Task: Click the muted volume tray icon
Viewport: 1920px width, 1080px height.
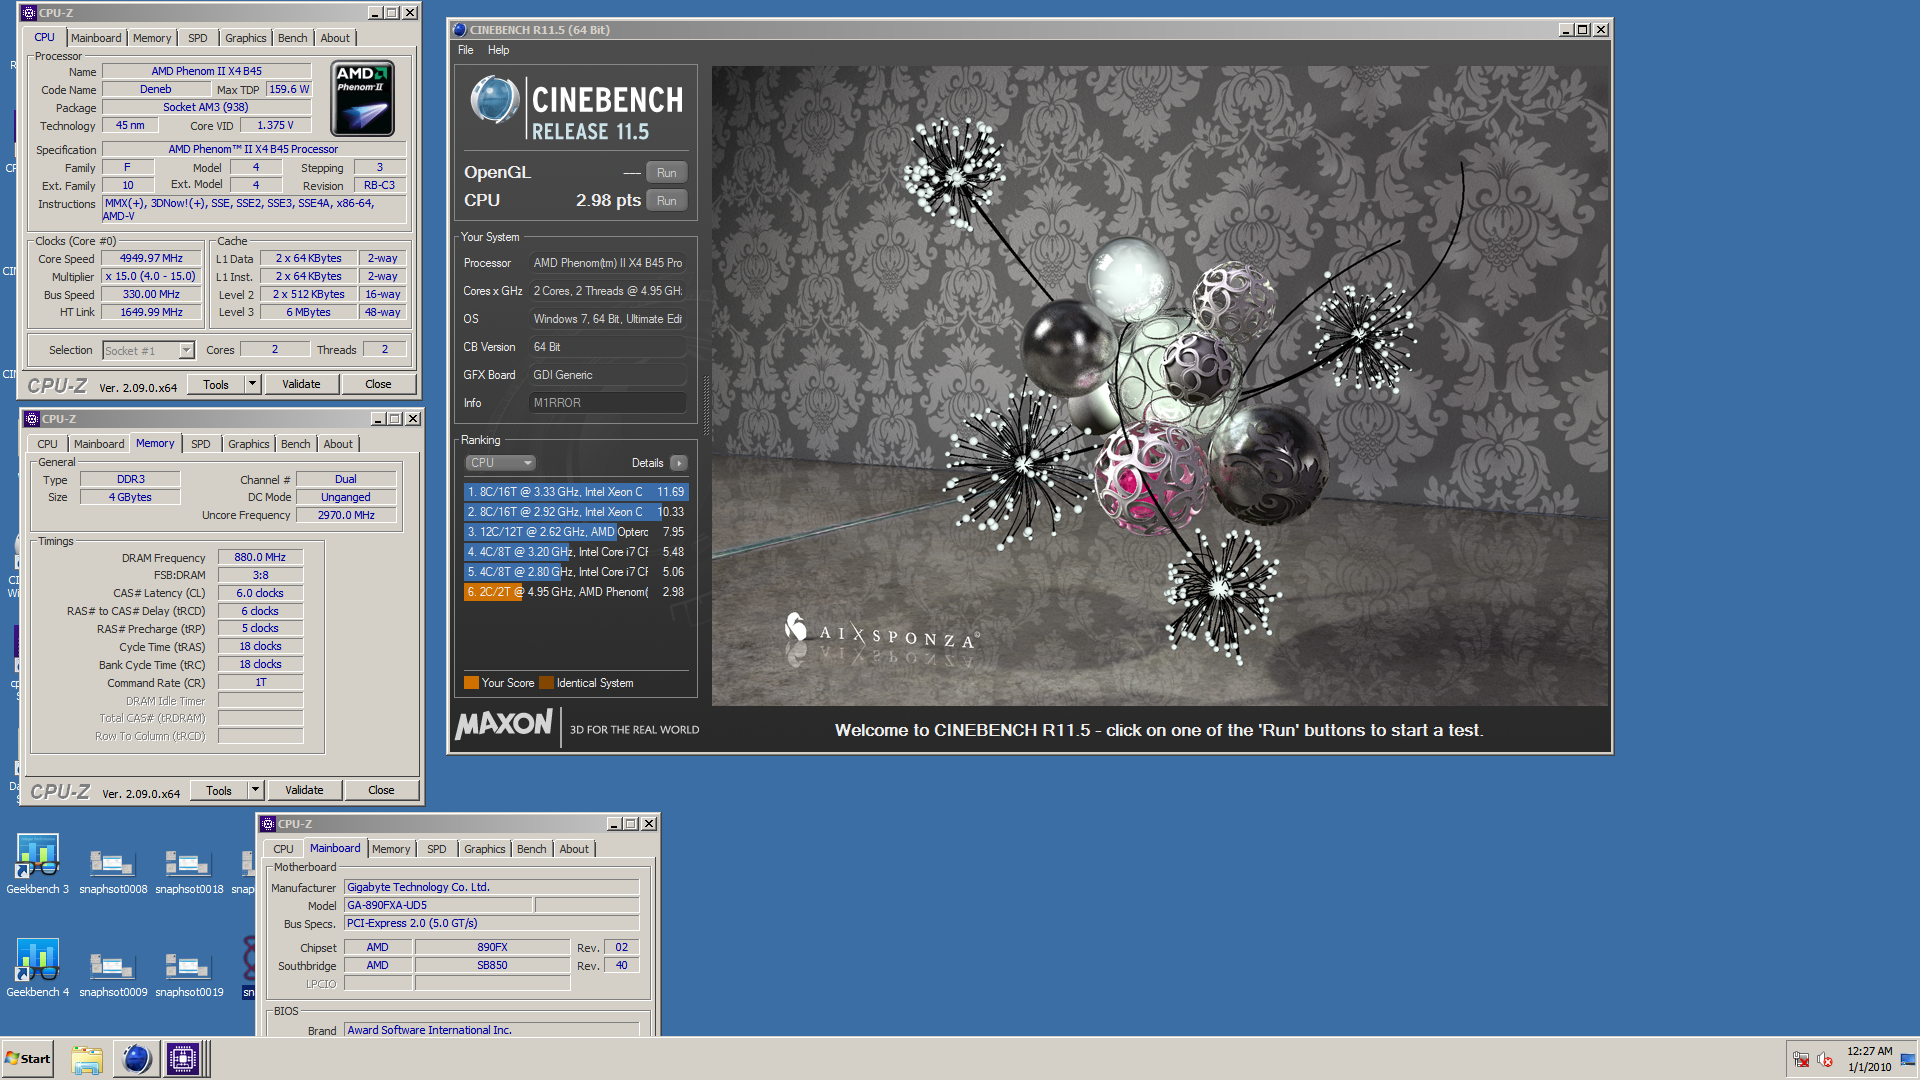Action: (x=1825, y=1060)
